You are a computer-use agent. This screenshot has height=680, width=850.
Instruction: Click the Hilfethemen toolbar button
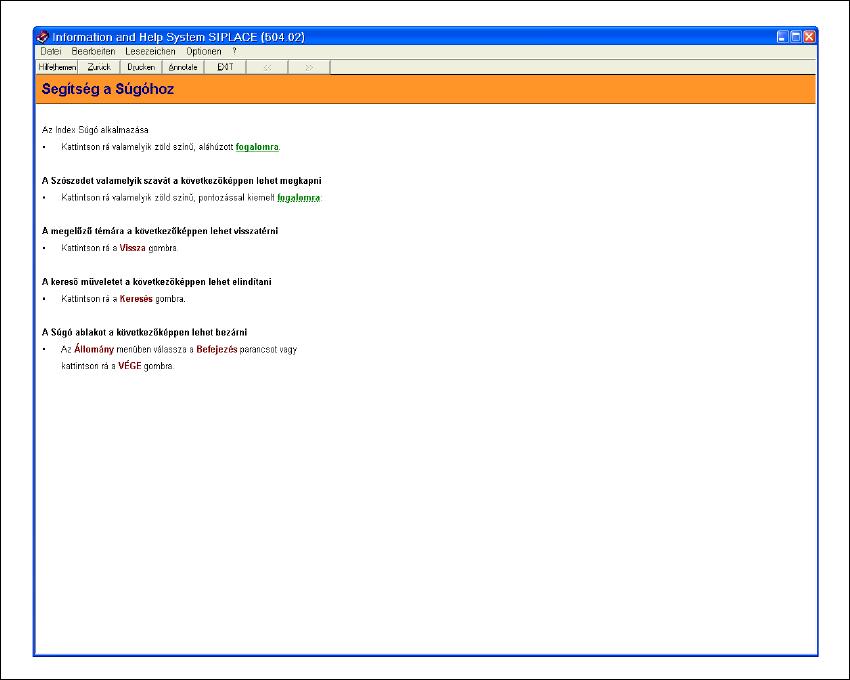pyautogui.click(x=57, y=67)
